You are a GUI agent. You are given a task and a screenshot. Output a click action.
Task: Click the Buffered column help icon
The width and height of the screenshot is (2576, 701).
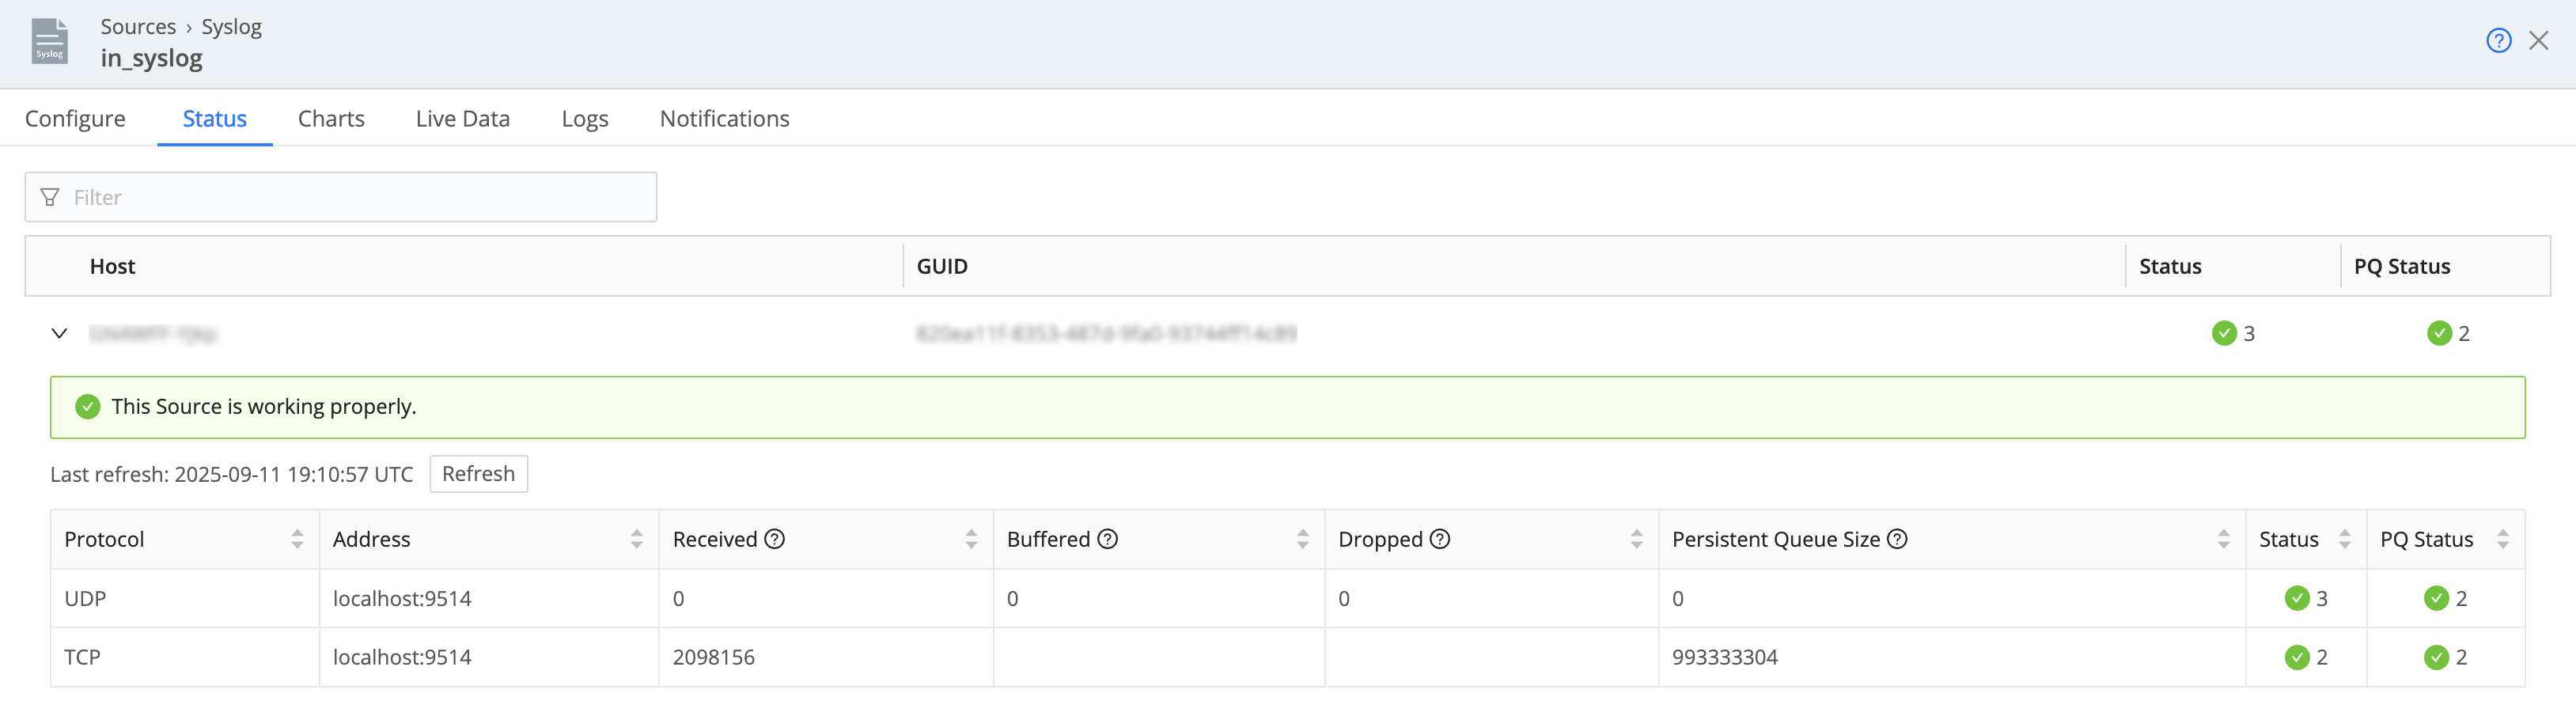[1107, 538]
